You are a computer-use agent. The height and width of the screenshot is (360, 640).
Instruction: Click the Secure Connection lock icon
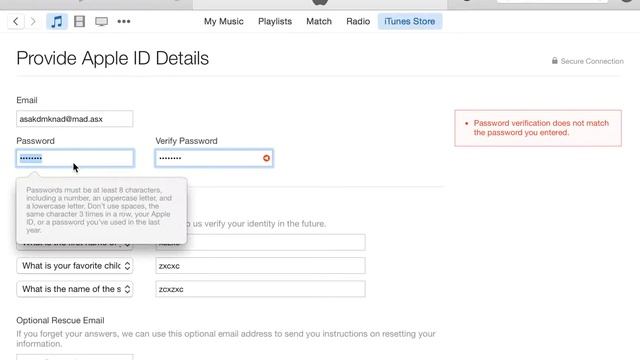coord(554,61)
